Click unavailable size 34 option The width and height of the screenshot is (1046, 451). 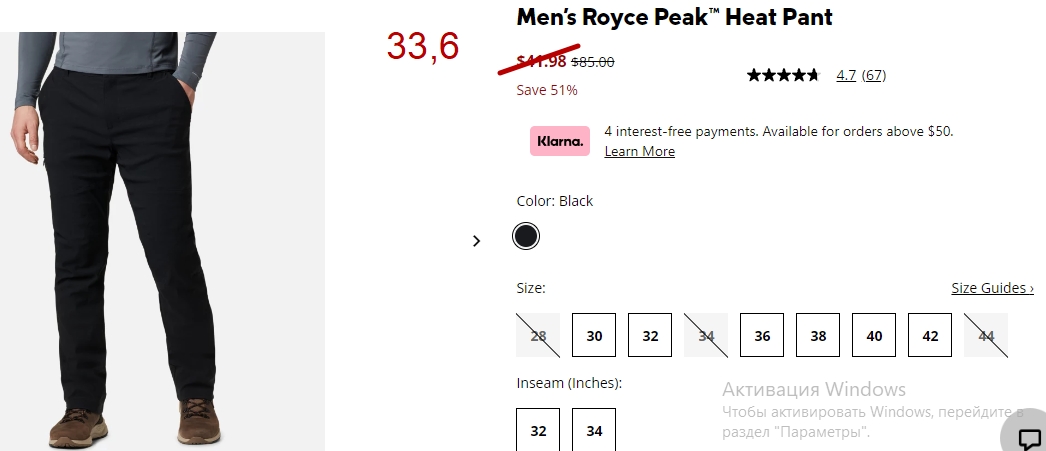click(x=706, y=335)
